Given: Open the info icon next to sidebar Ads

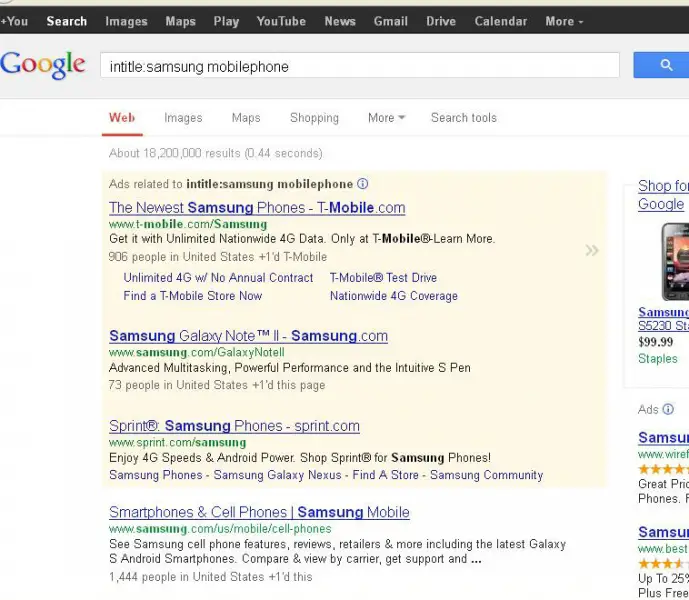Looking at the screenshot, I should point(668,410).
